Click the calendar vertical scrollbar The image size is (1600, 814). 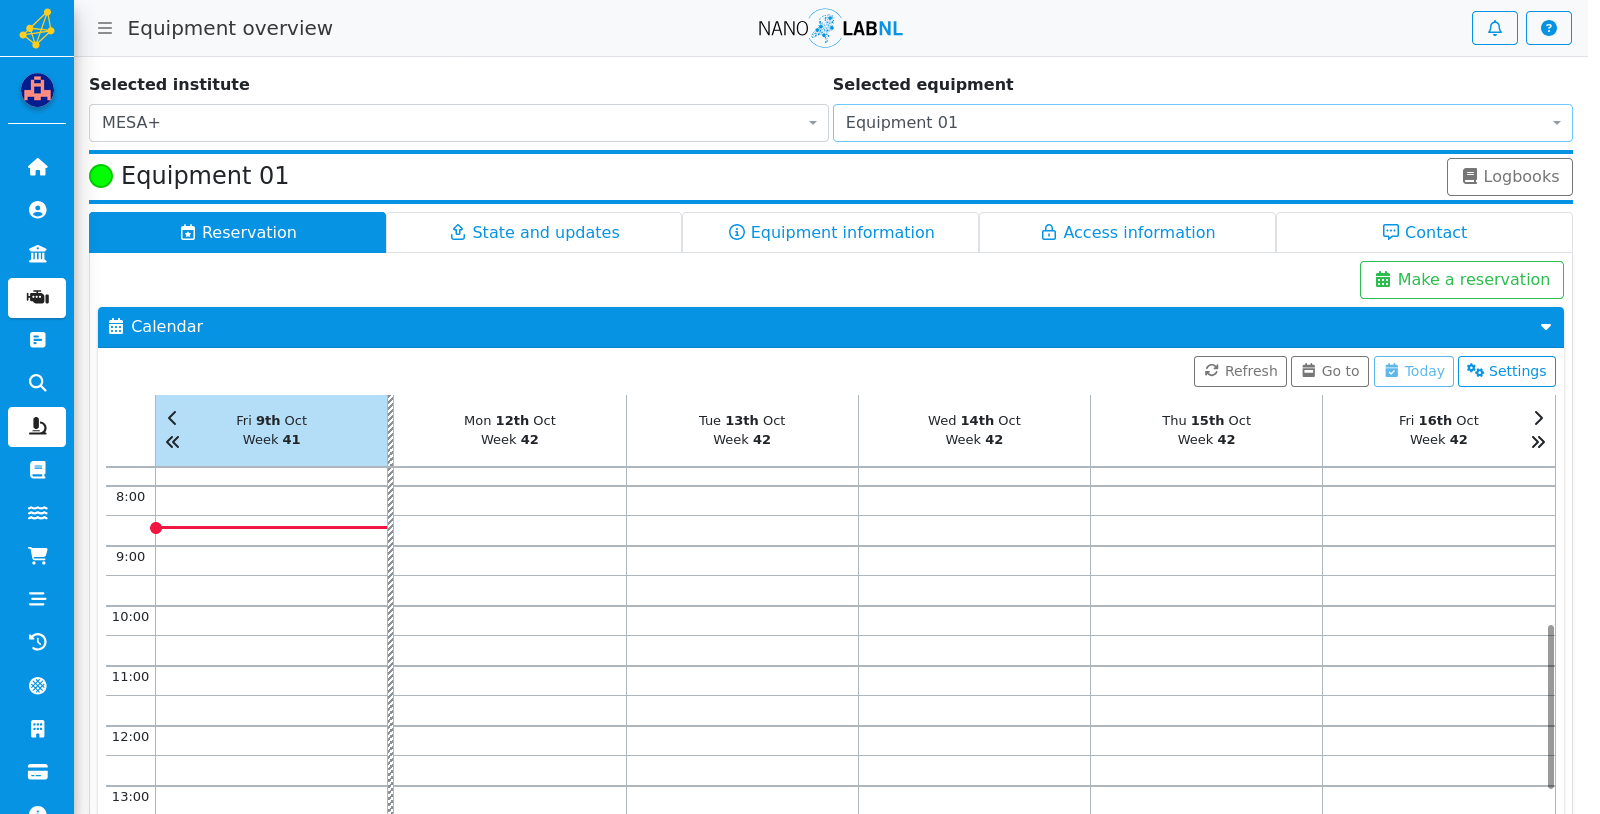(1551, 706)
